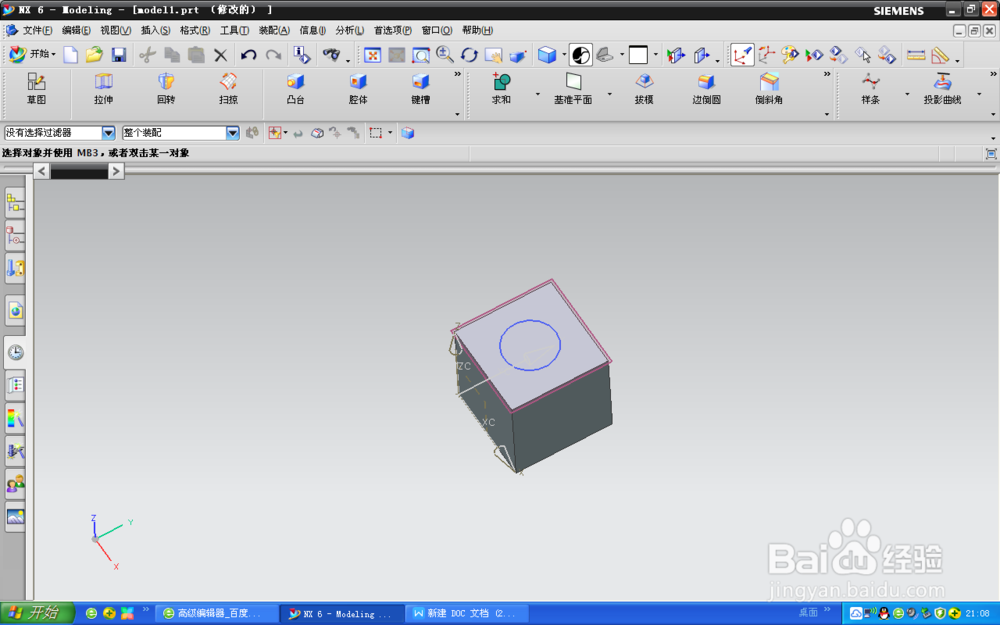Save the part with the floppy disk icon
Image resolution: width=1000 pixels, height=625 pixels.
pos(119,55)
